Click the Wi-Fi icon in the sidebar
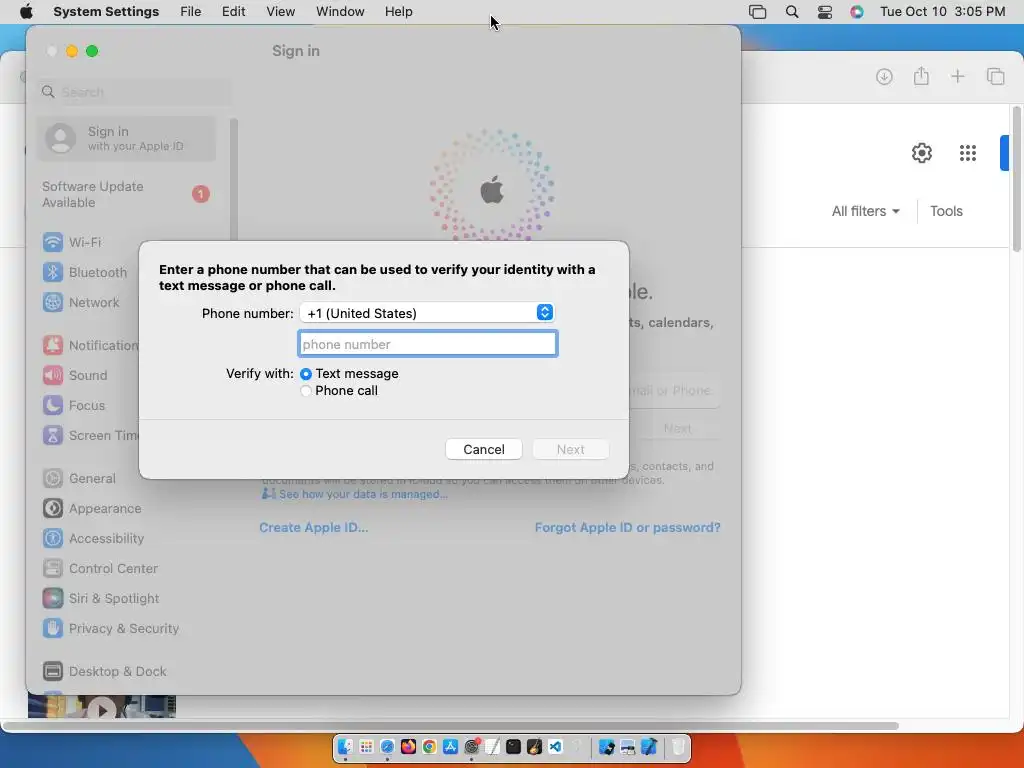This screenshot has height=768, width=1024. [53, 242]
